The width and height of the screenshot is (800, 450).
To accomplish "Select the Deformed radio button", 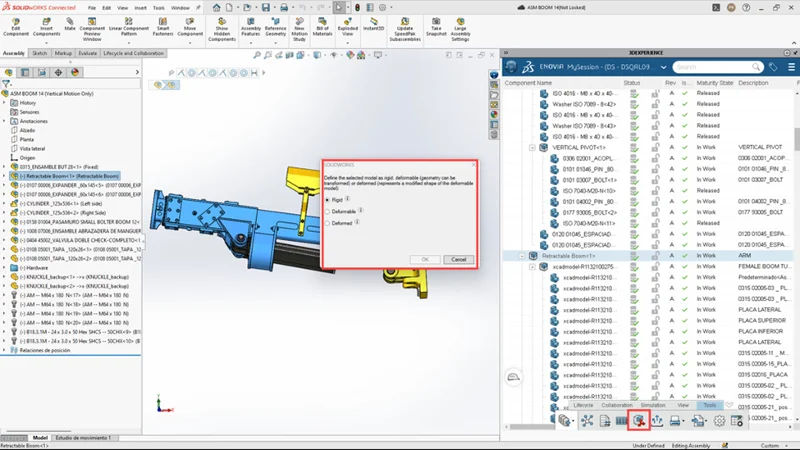I will [327, 224].
